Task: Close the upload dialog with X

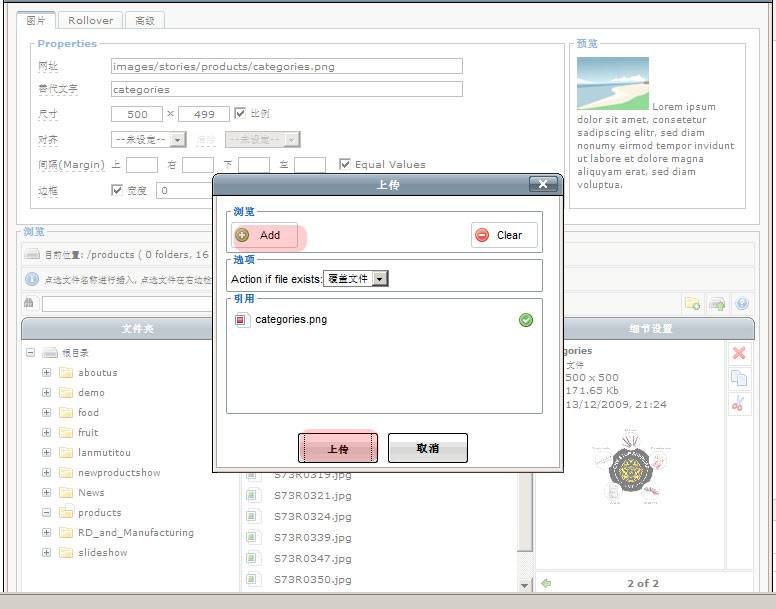Action: pos(542,184)
